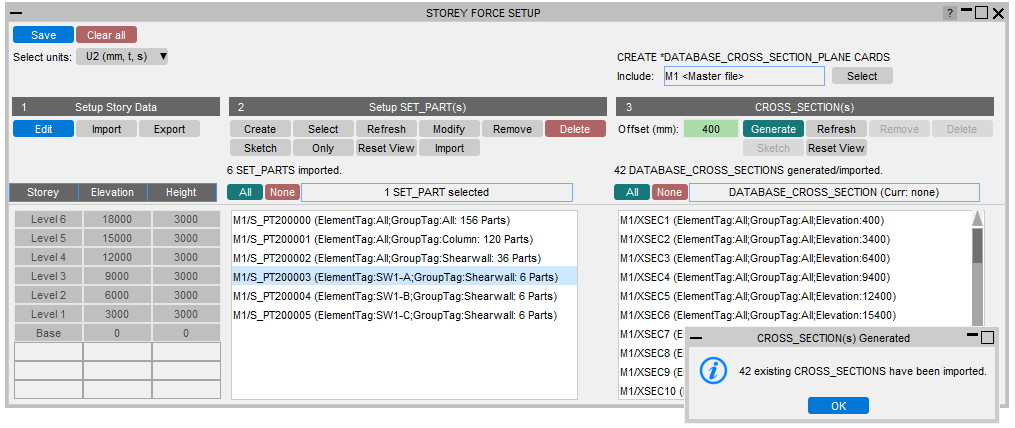Viewport: 1015px width, 428px height.
Task: Click the Storey column header
Action: coord(43,192)
